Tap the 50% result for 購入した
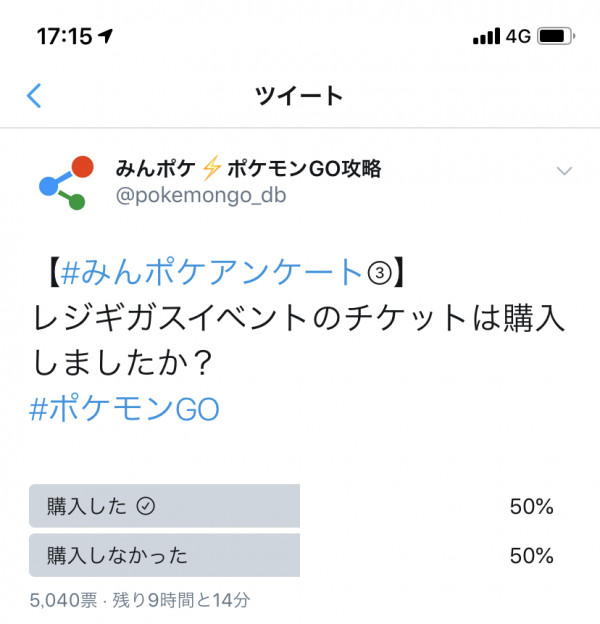Image resolution: width=600 pixels, height=624 pixels. pyautogui.click(x=532, y=507)
